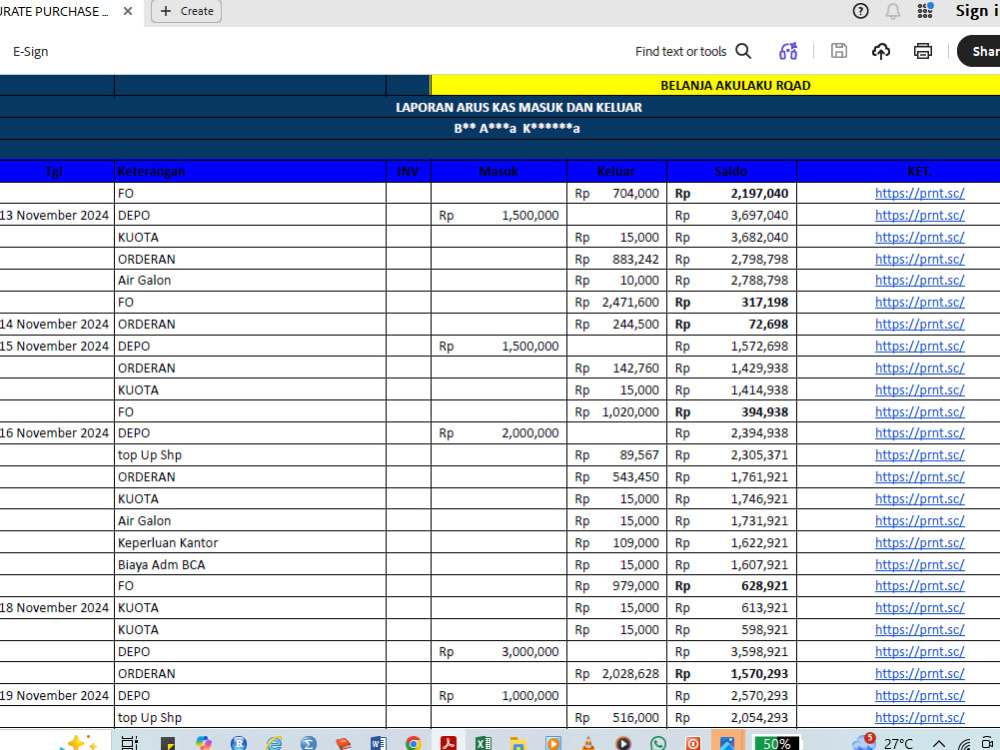The image size is (1000, 750).
Task: Open Microsoft Word from the taskbar
Action: tap(378, 742)
